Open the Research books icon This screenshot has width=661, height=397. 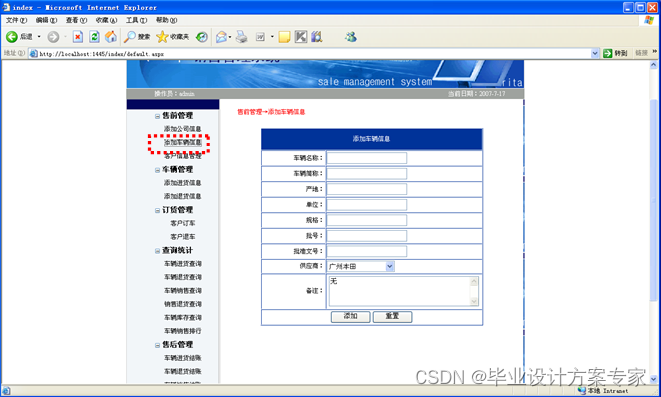click(x=317, y=37)
